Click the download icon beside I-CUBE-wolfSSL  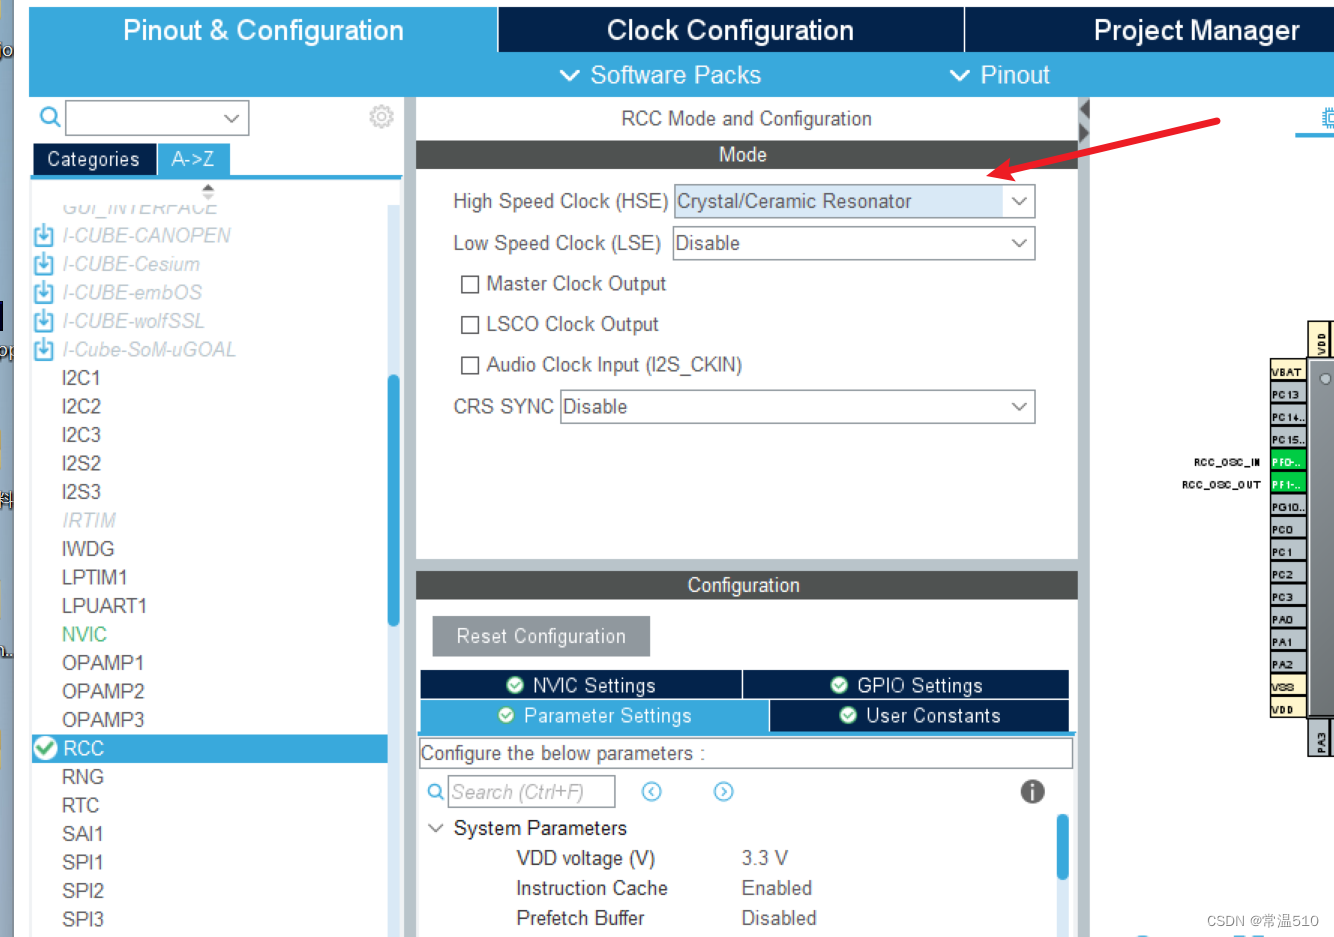click(43, 321)
